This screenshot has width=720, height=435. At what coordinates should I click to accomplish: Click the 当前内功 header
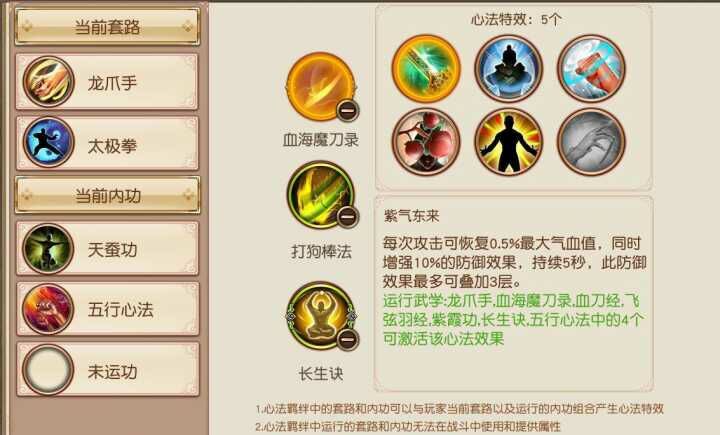click(107, 195)
